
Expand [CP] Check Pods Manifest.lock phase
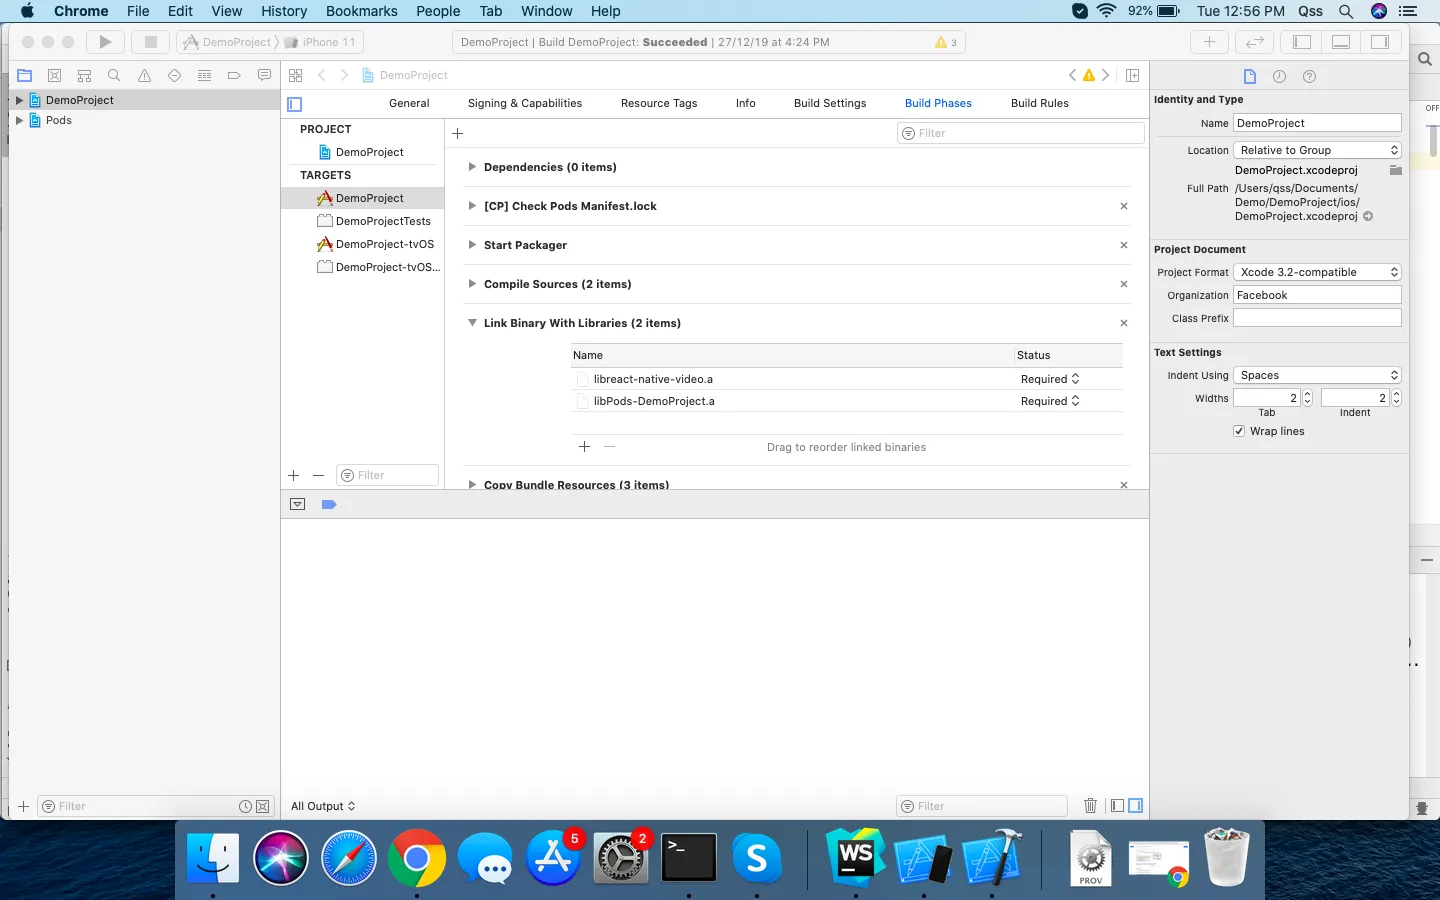click(472, 206)
